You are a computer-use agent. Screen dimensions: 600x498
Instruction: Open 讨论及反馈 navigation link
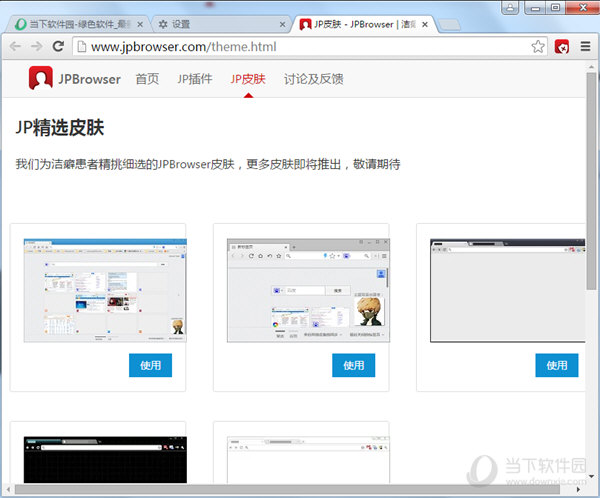point(313,79)
